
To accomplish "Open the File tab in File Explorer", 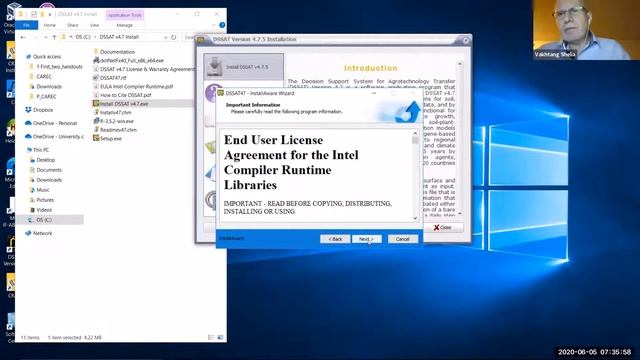I will tap(27, 25).
